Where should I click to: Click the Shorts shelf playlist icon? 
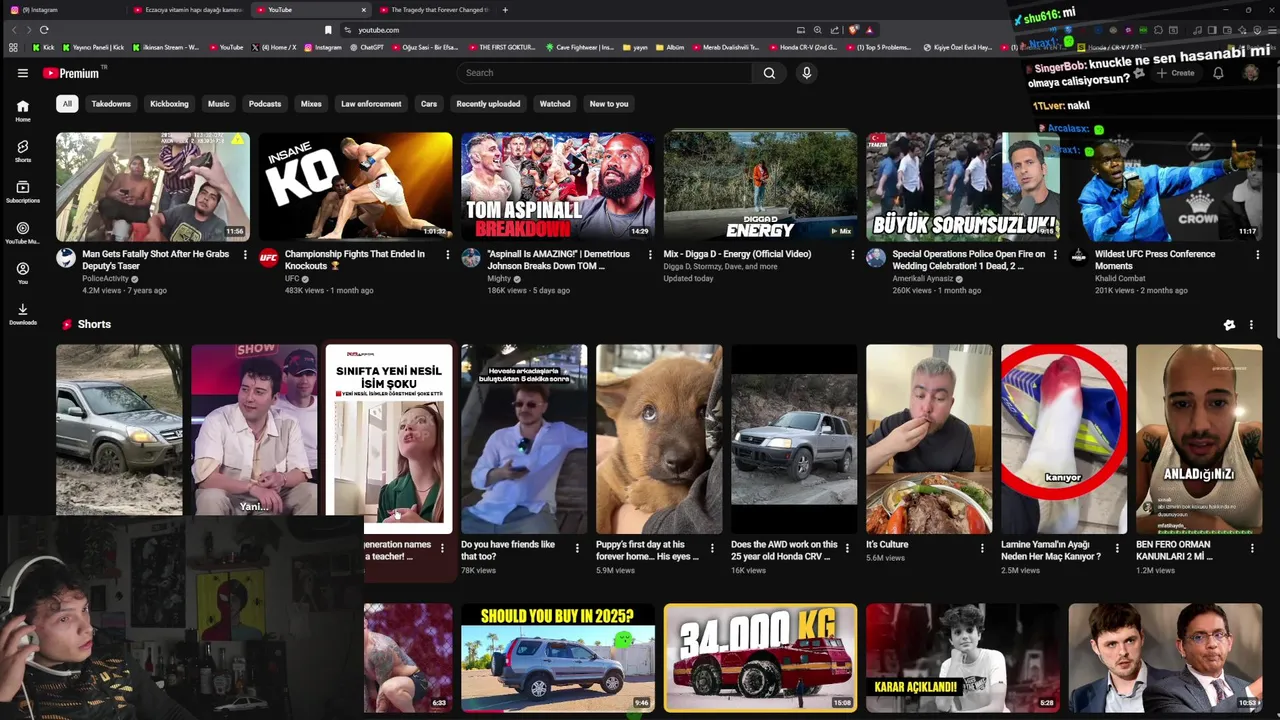tap(1229, 325)
